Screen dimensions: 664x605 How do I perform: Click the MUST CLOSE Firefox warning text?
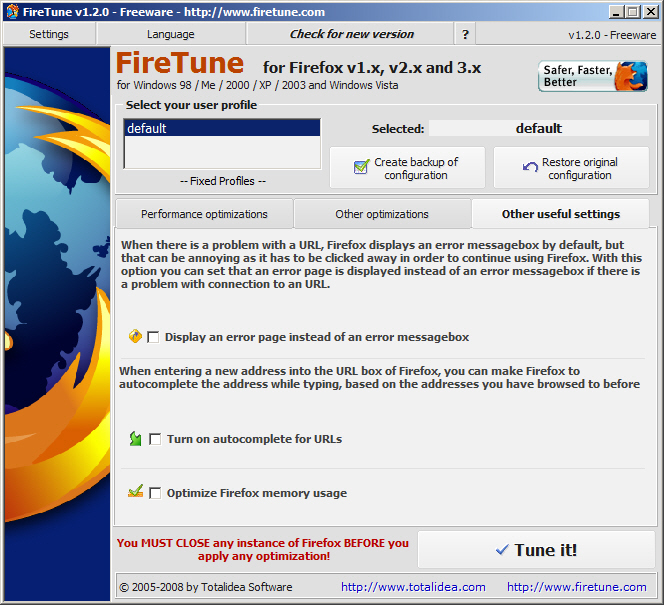[x=263, y=550]
